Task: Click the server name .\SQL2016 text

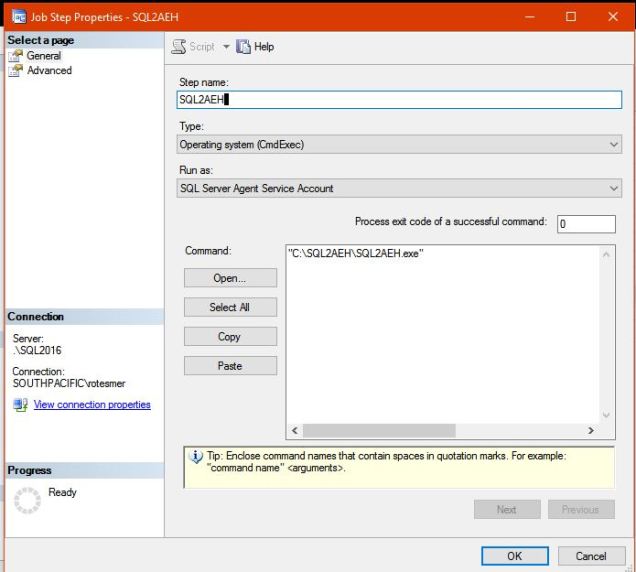Action: [37, 350]
